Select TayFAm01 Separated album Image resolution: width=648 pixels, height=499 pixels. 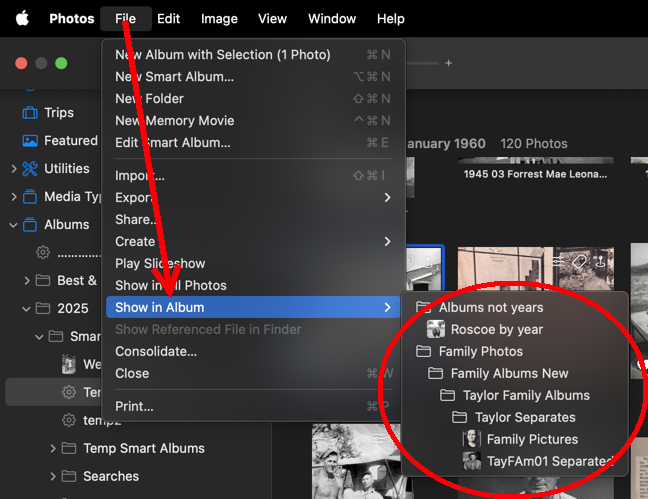515,461
